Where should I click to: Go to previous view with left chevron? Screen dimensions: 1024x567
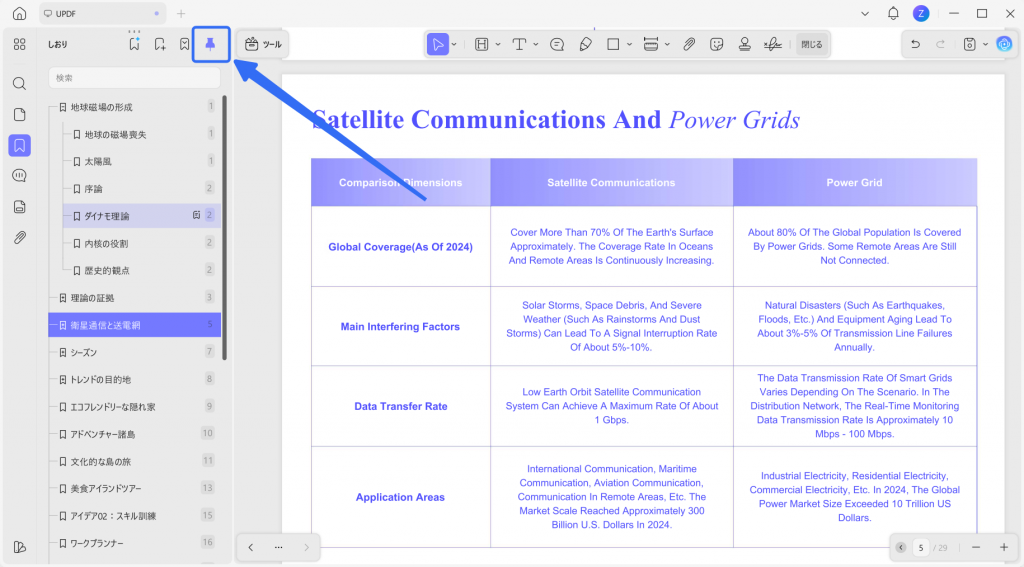point(251,547)
